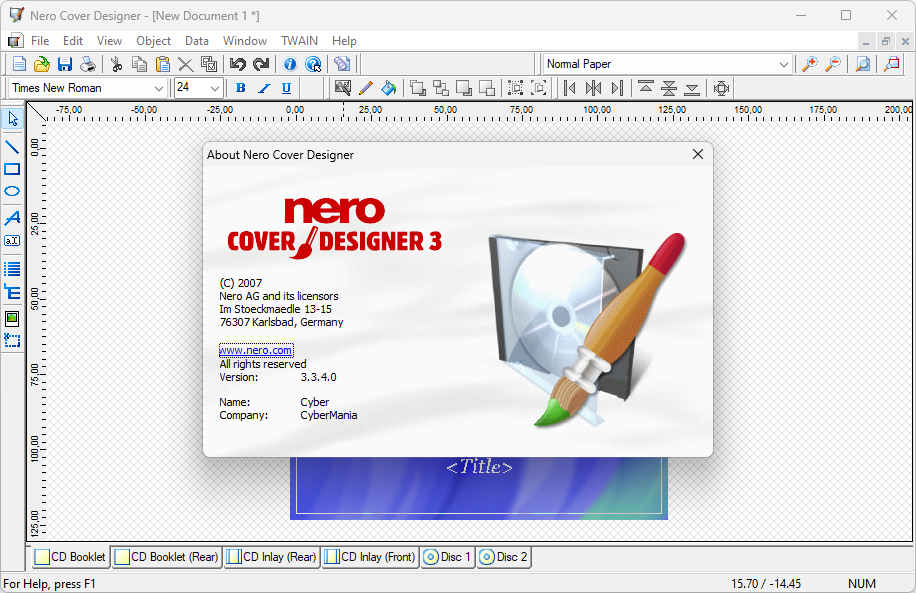
Task: Close the About Nero Cover Designer dialog
Action: (698, 154)
